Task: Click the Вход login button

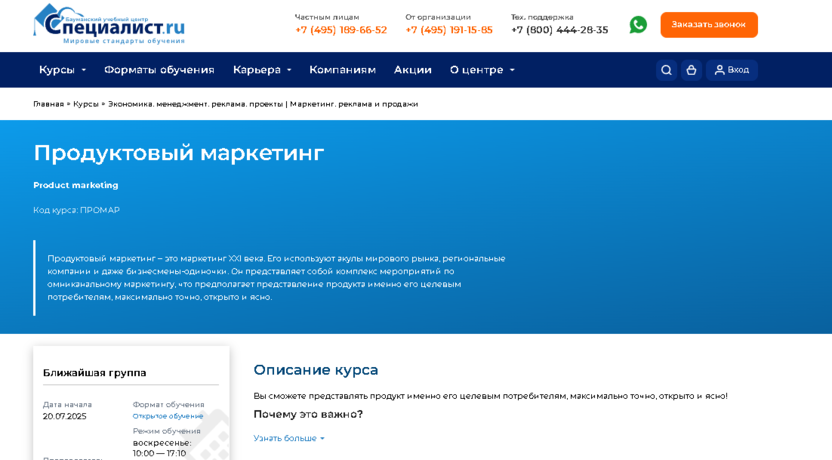Action: [732, 70]
